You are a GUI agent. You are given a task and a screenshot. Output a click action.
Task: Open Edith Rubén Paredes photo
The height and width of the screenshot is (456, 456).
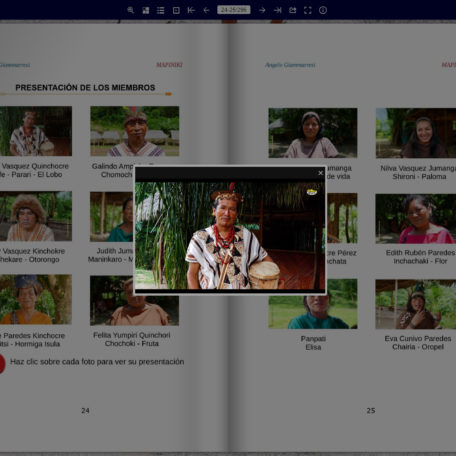(416, 219)
